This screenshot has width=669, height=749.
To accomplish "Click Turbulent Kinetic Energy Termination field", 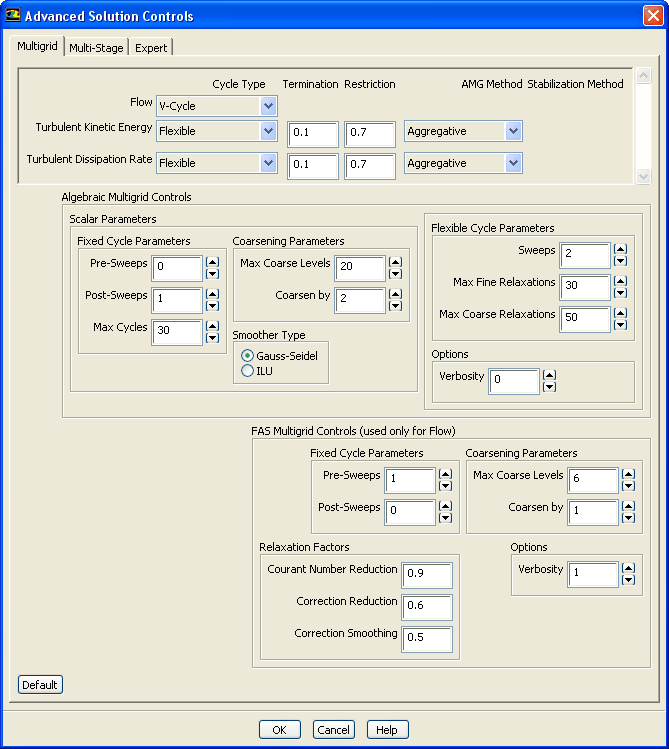I will click(313, 134).
